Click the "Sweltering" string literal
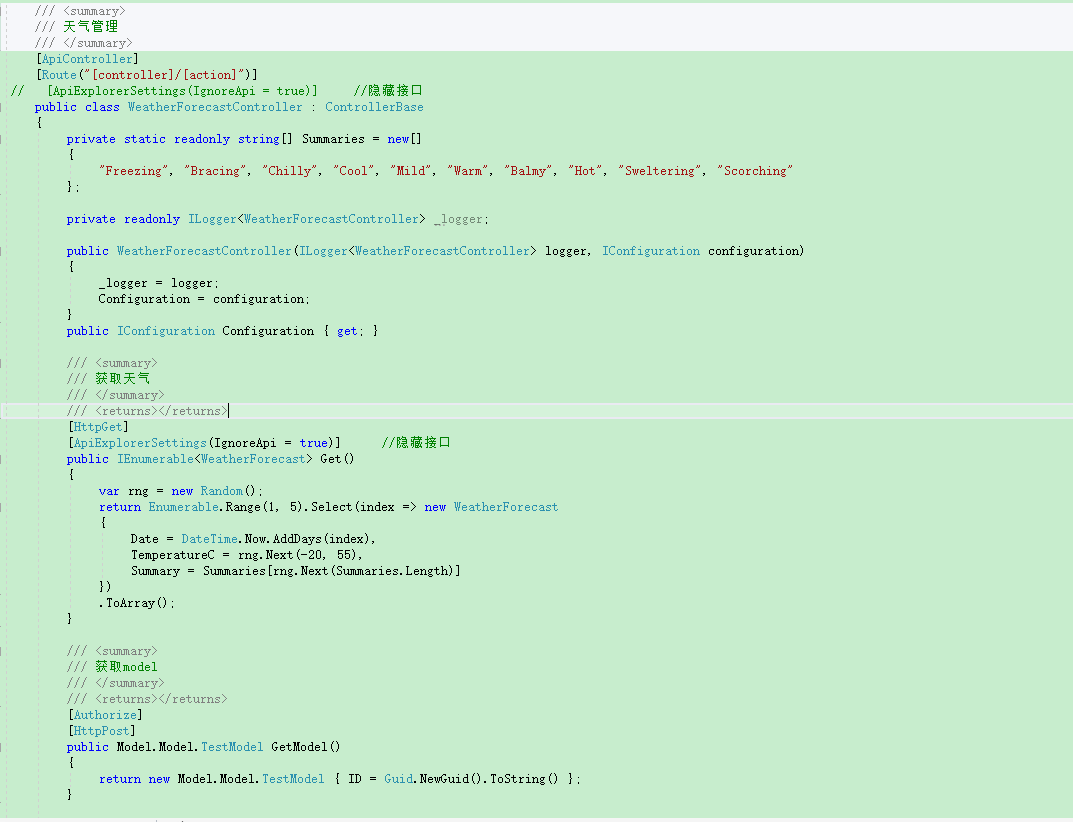 pyautogui.click(x=660, y=171)
